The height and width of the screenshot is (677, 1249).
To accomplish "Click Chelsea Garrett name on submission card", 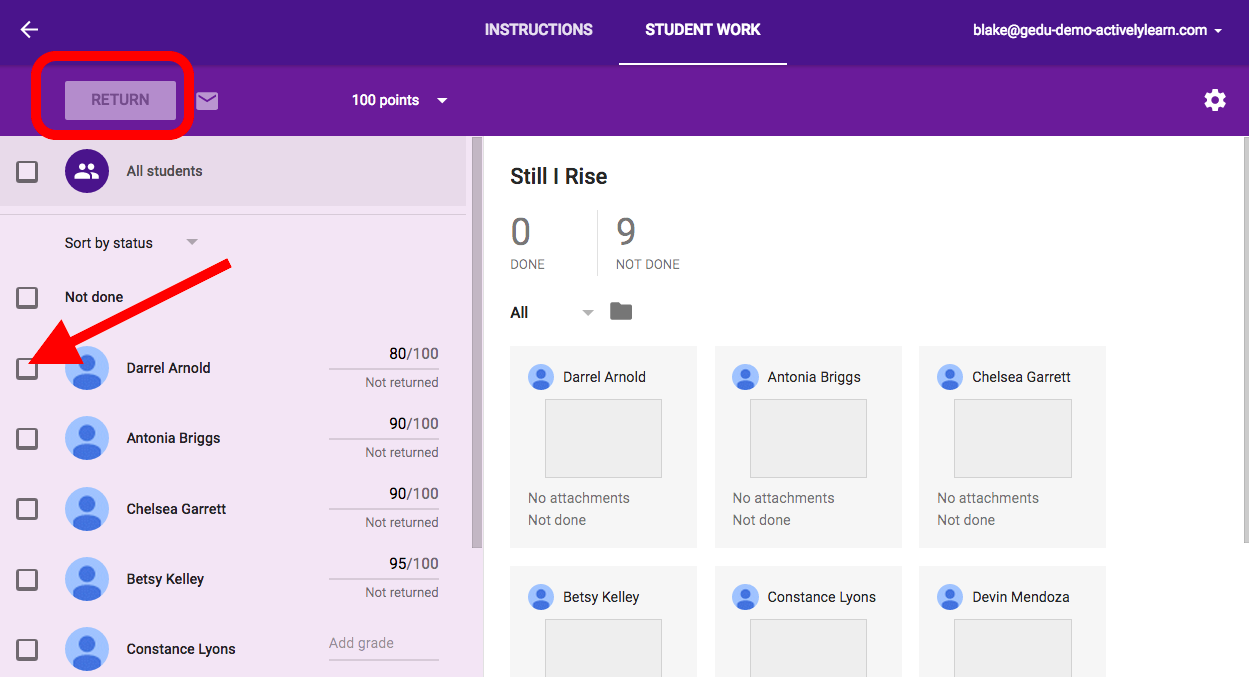I will [x=1021, y=377].
